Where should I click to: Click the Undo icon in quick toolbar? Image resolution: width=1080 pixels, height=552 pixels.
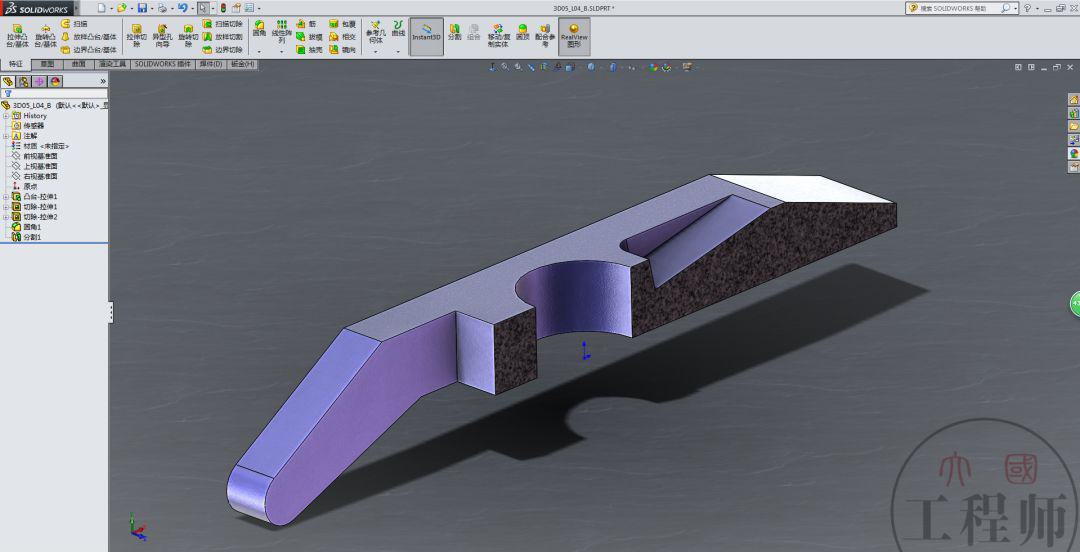182,8
